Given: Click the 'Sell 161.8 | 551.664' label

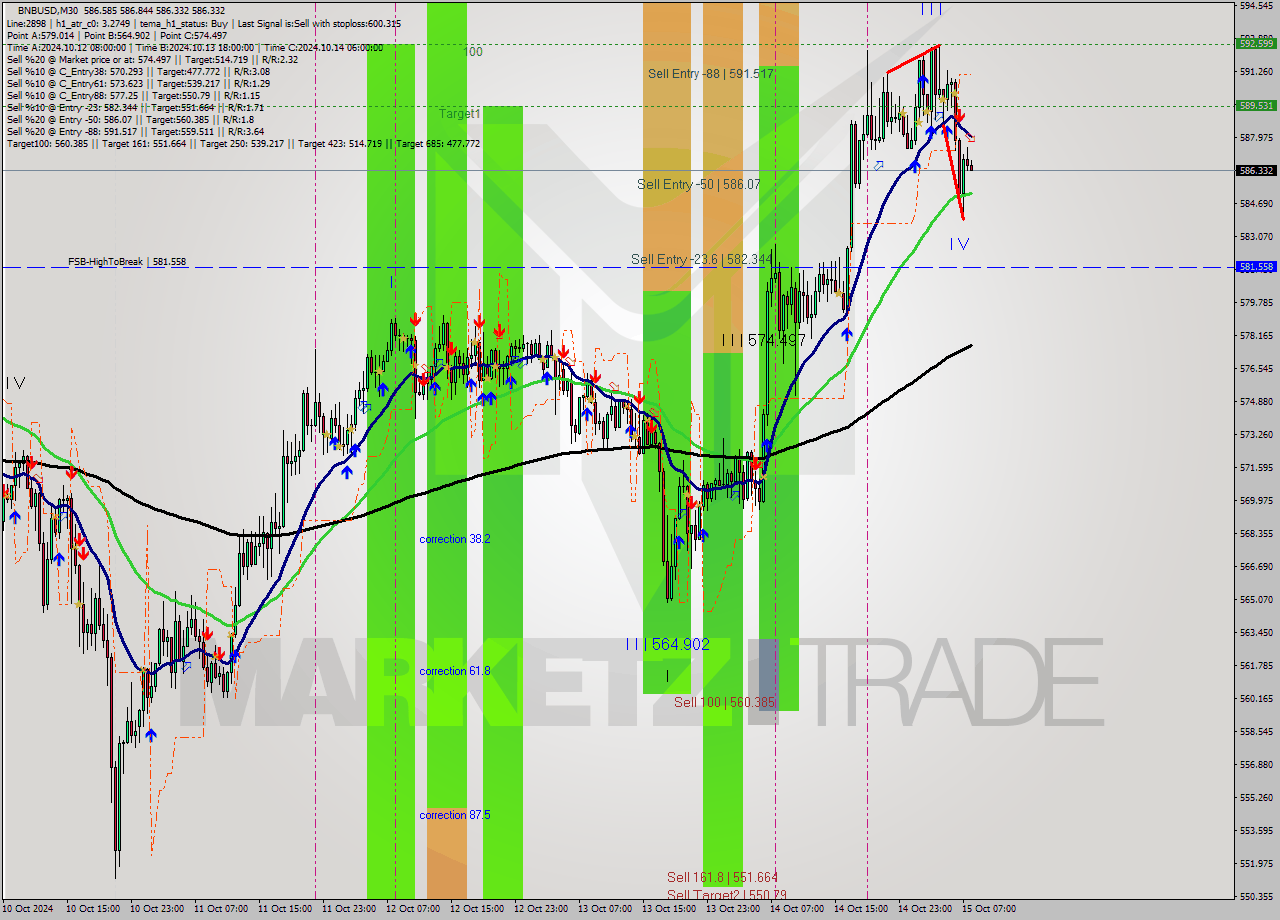Looking at the screenshot, I should [723, 878].
